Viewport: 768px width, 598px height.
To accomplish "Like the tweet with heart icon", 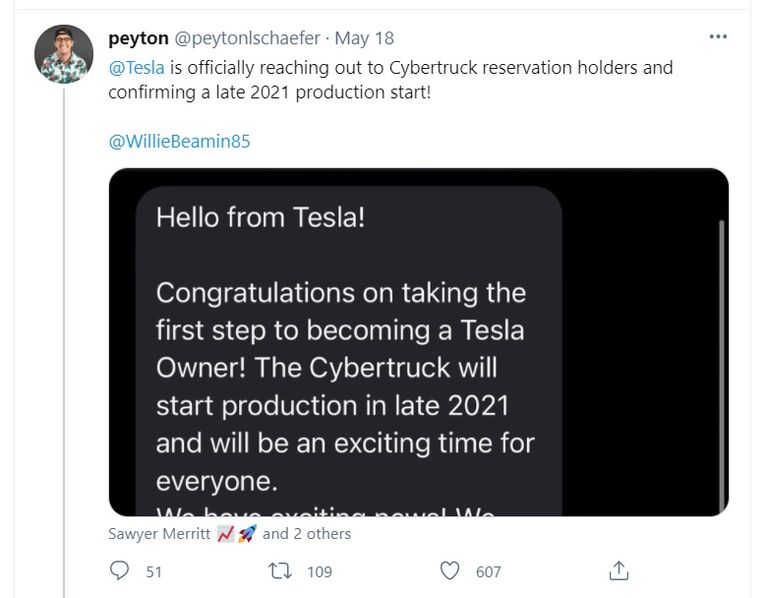I will [x=450, y=571].
